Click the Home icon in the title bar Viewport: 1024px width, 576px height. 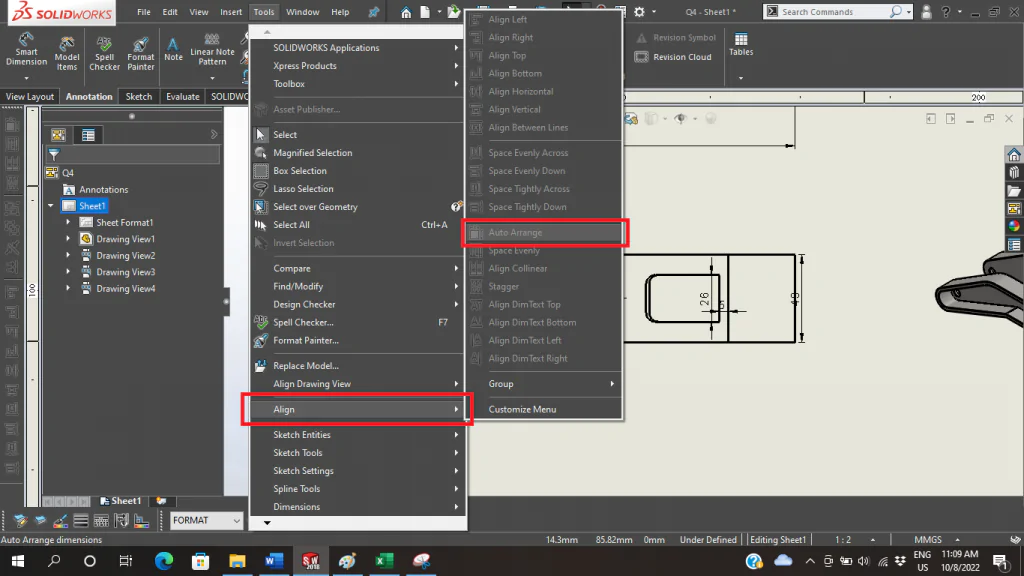tap(406, 12)
